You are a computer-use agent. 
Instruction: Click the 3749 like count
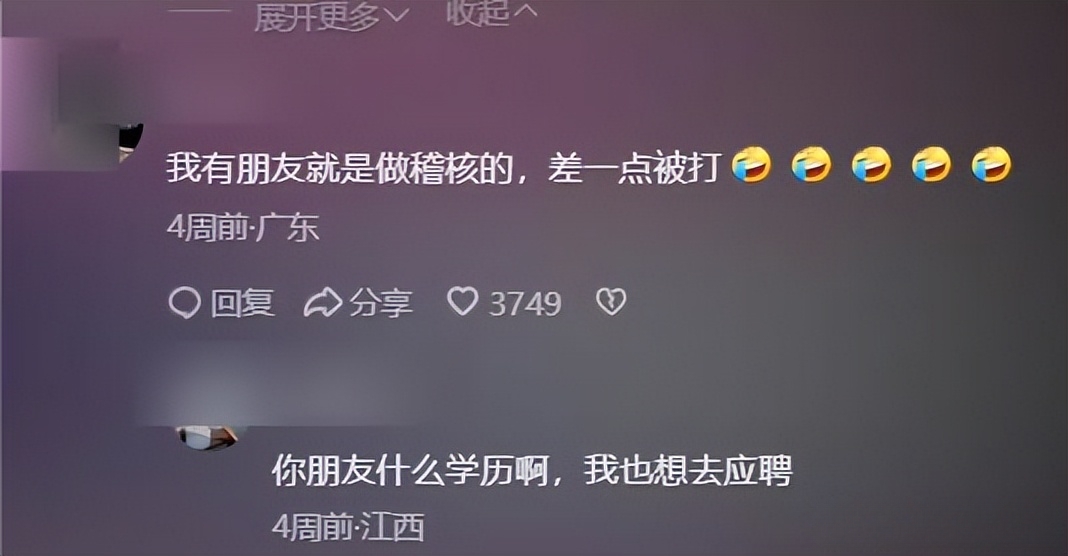[525, 304]
